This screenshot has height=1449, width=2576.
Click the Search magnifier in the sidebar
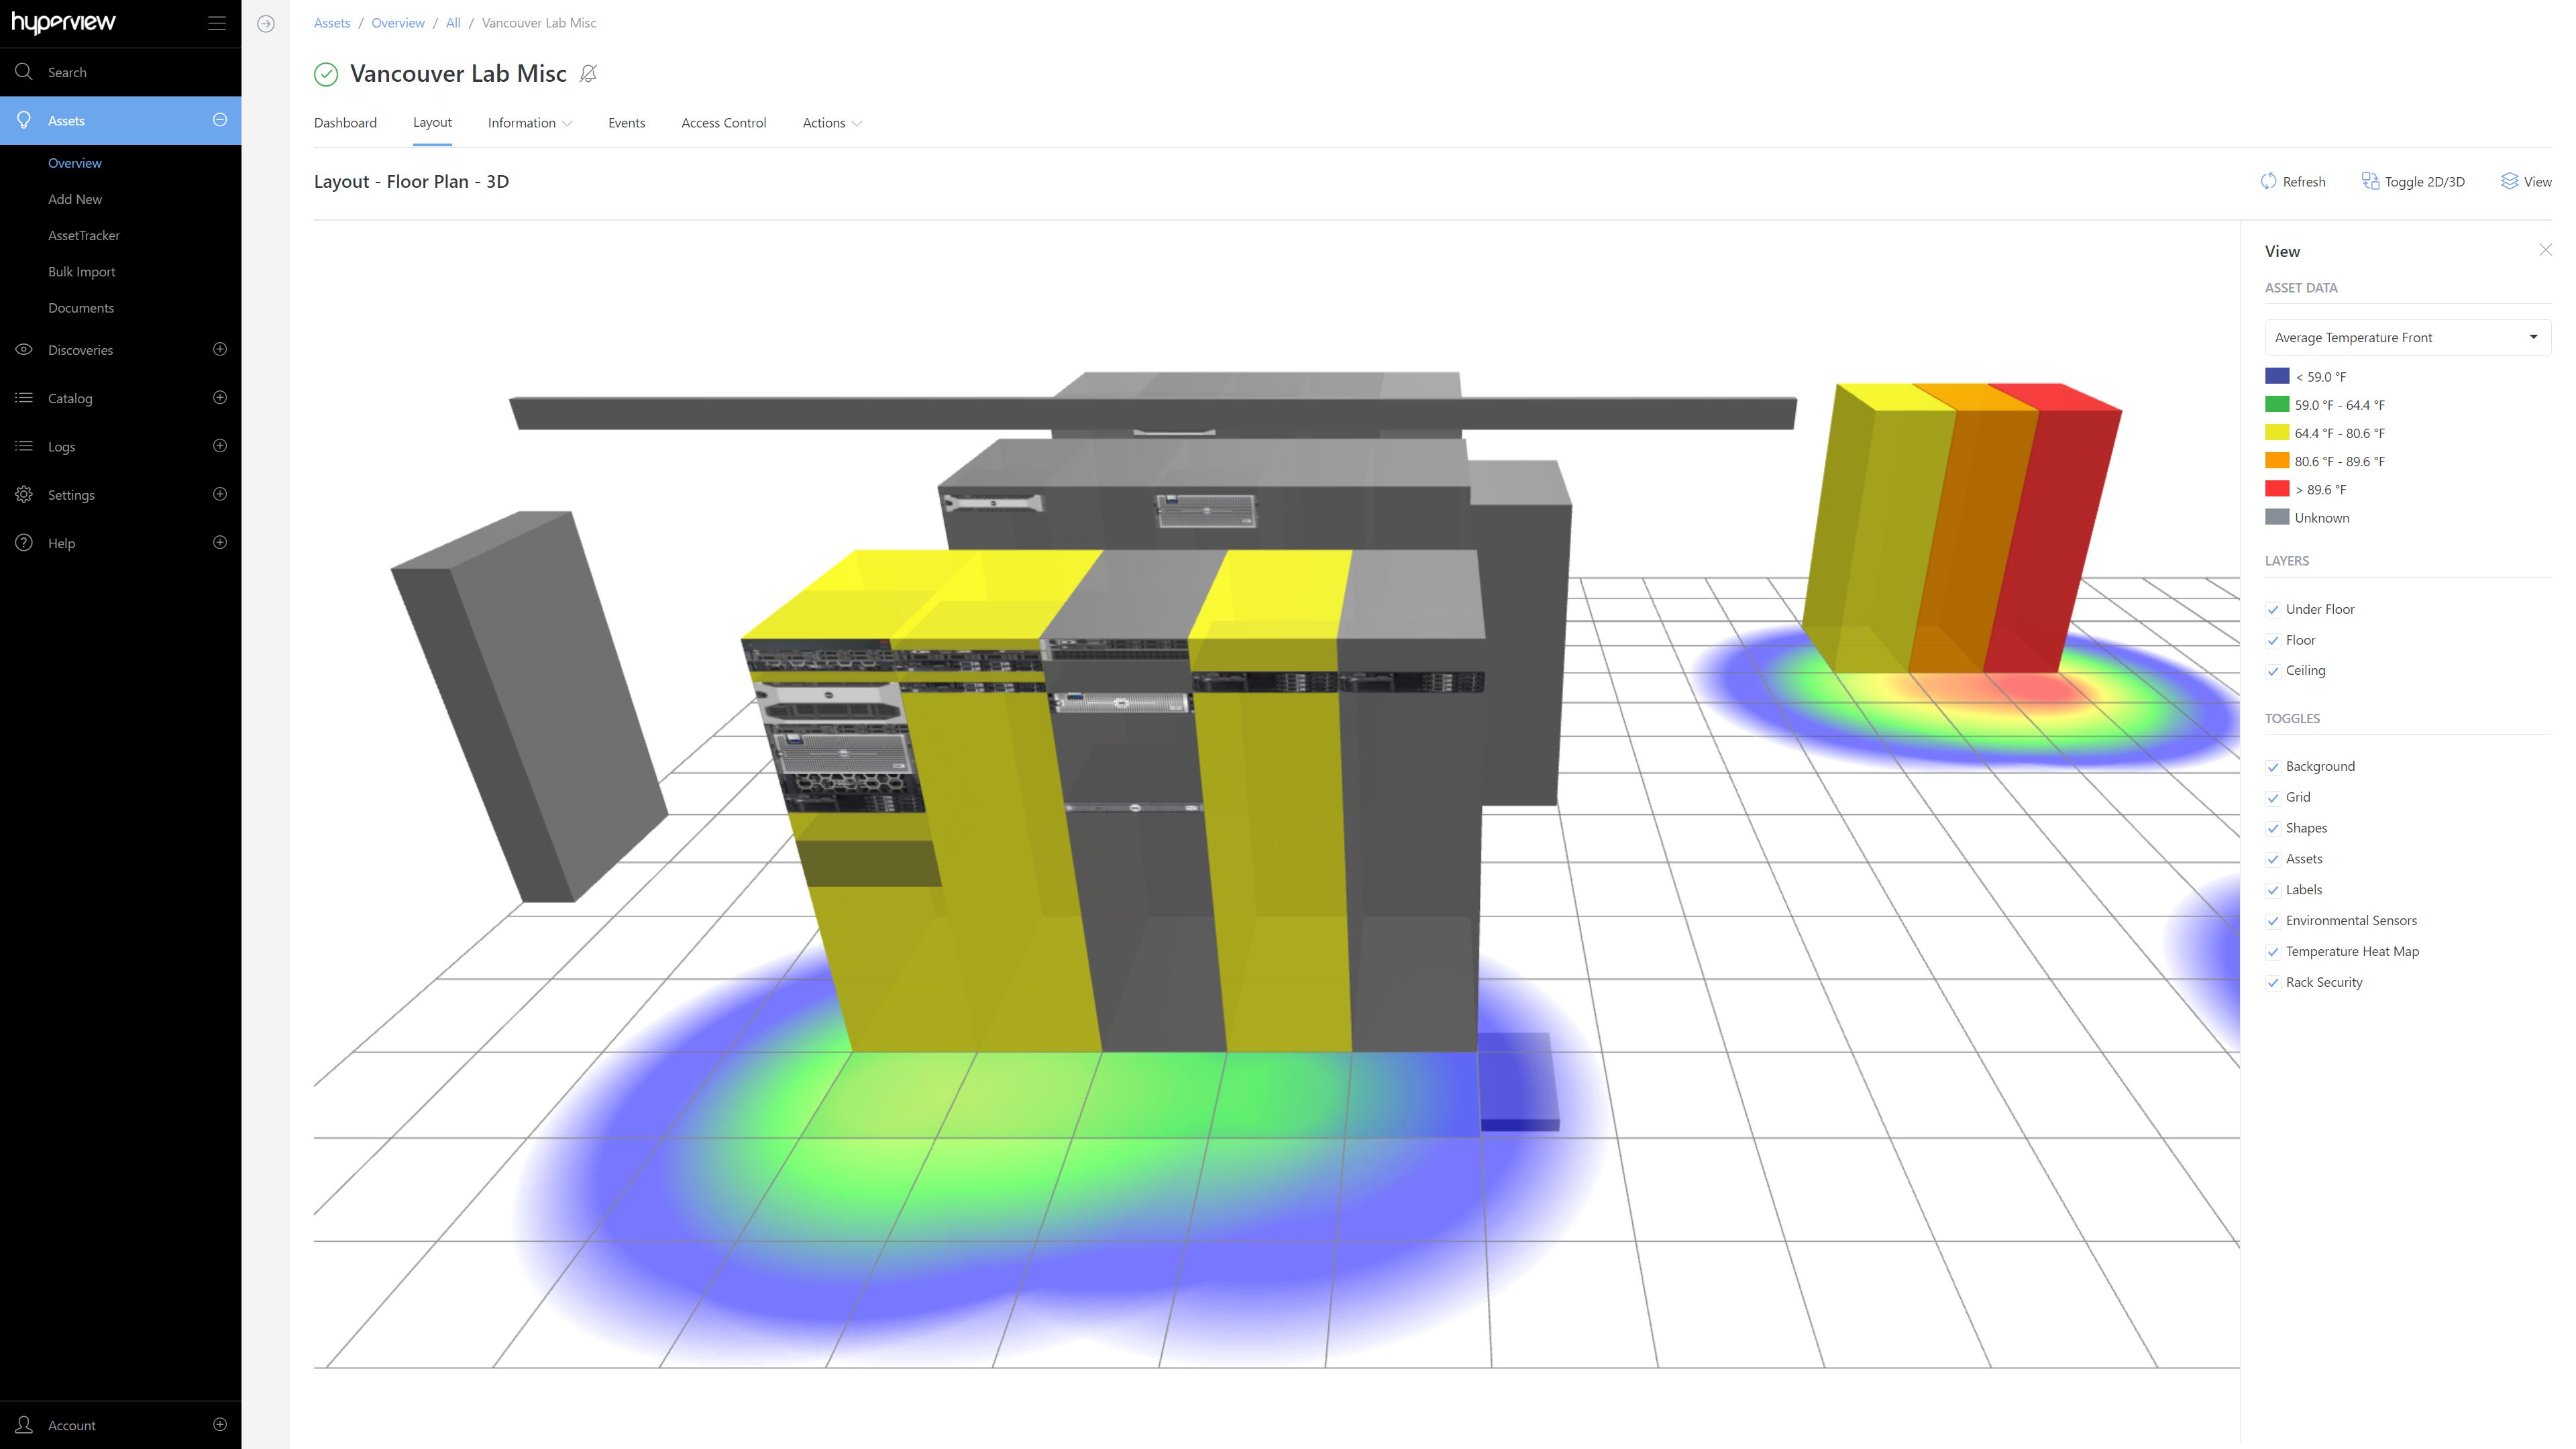(x=24, y=72)
